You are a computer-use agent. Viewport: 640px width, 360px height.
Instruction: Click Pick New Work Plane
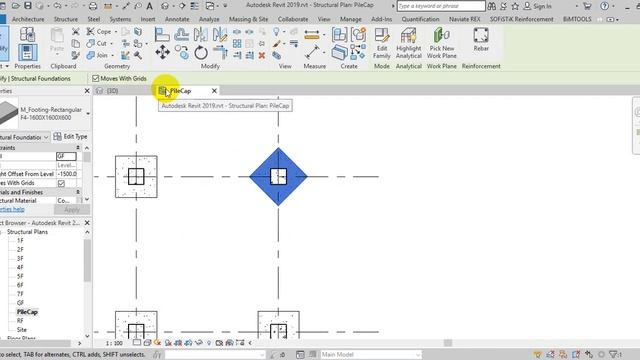442,44
